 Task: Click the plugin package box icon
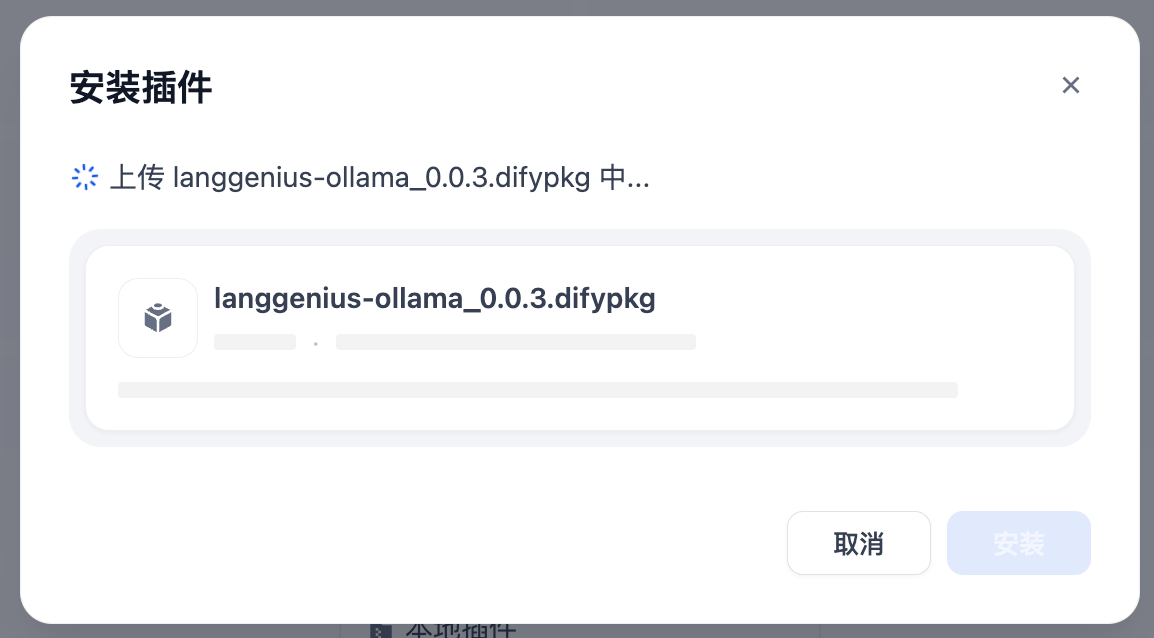click(x=158, y=318)
